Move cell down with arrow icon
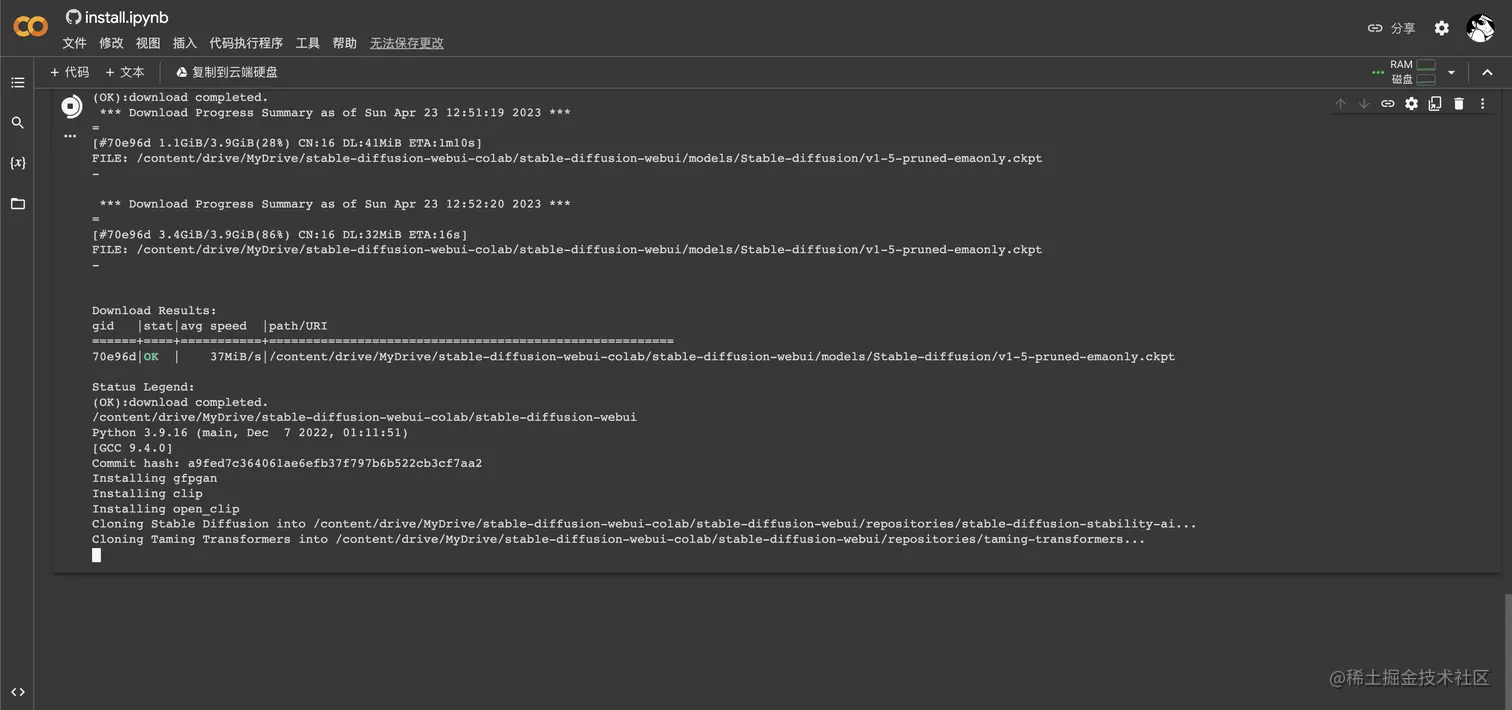The height and width of the screenshot is (710, 1512). (1364, 104)
